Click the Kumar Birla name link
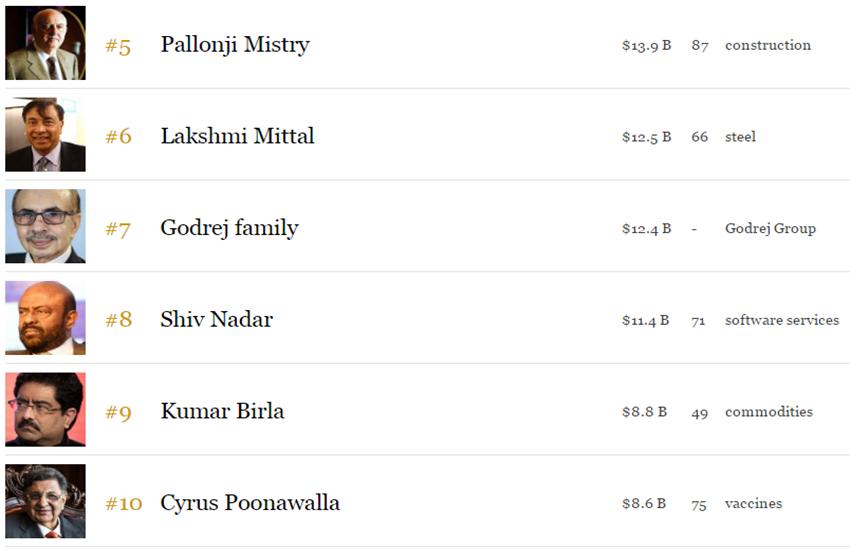Image resolution: width=850 pixels, height=550 pixels. point(222,411)
